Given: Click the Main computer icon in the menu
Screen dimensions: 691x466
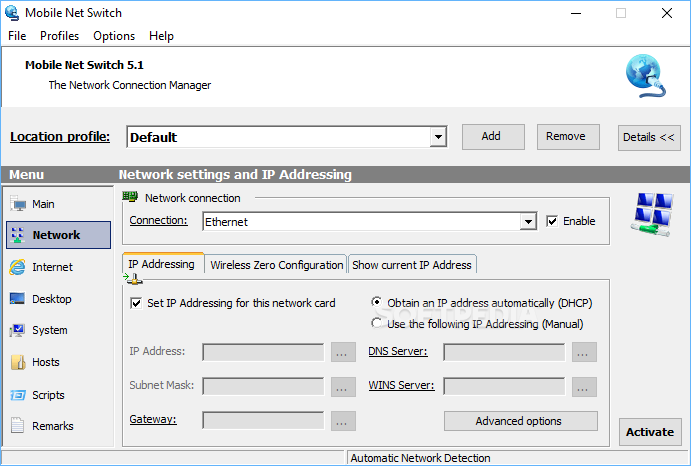Looking at the screenshot, I should (18, 204).
